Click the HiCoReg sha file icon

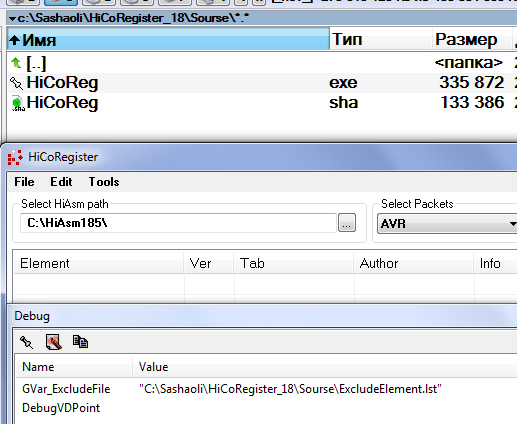pos(18,103)
